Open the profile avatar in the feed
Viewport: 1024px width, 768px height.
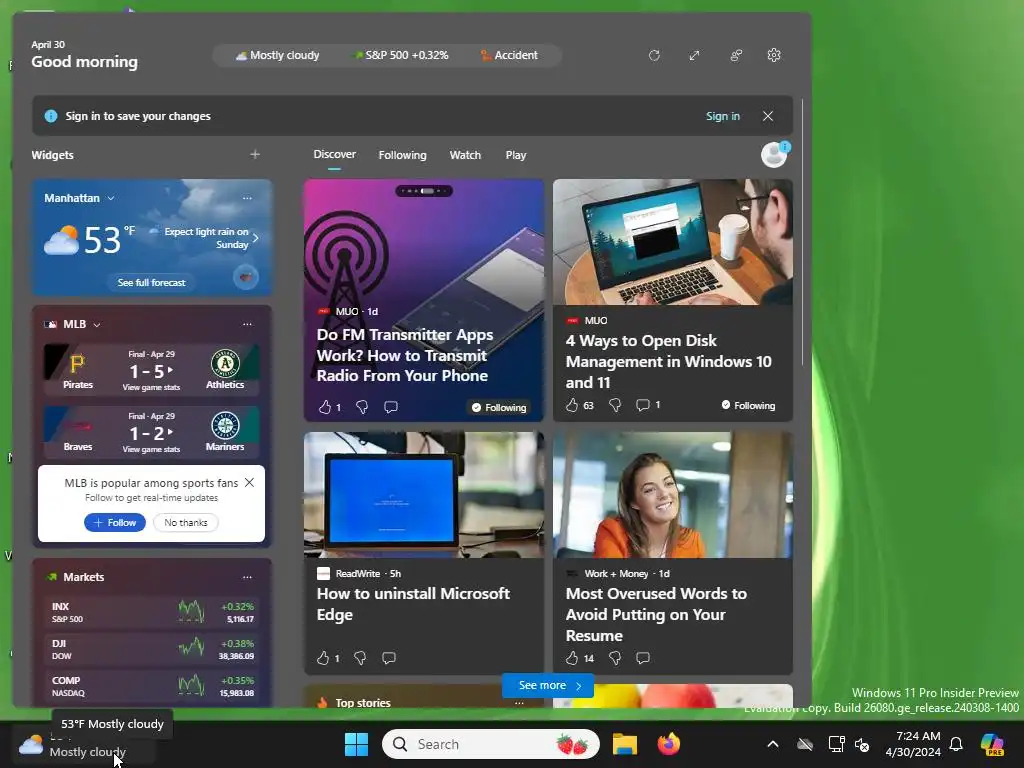point(775,155)
